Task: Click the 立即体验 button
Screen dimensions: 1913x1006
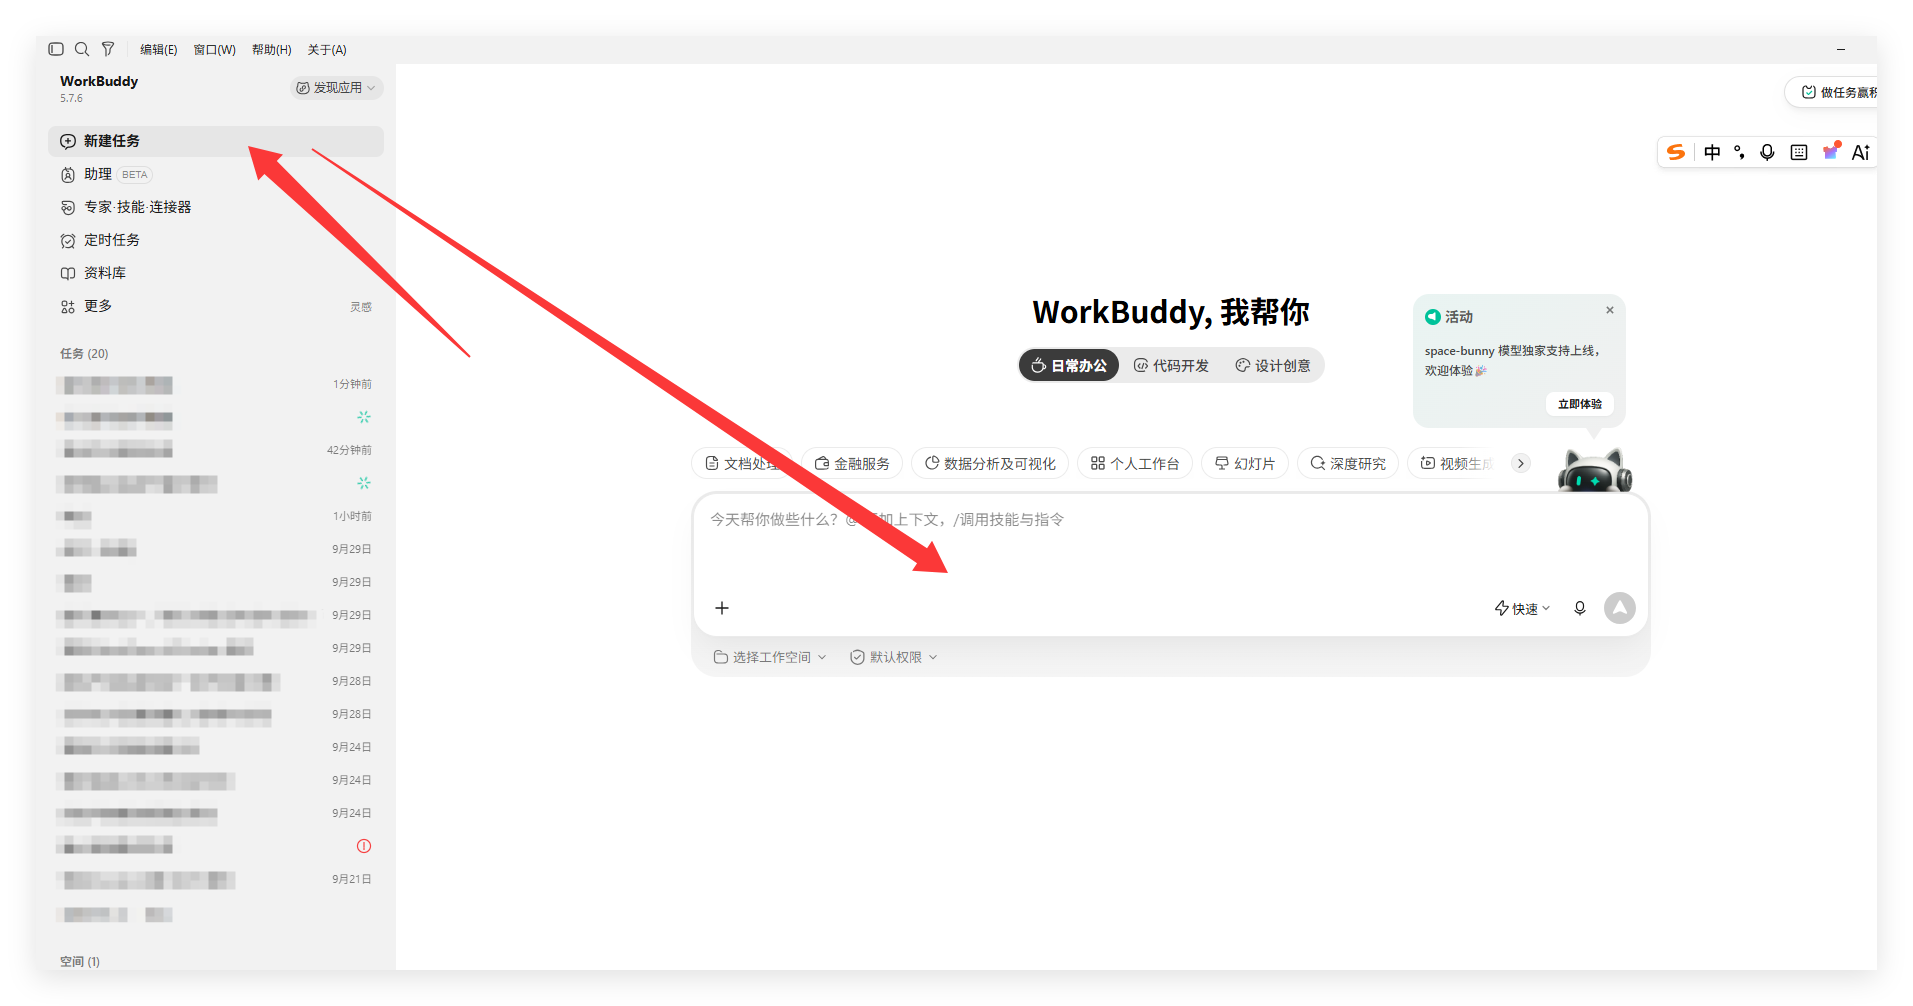Action: coord(1580,404)
